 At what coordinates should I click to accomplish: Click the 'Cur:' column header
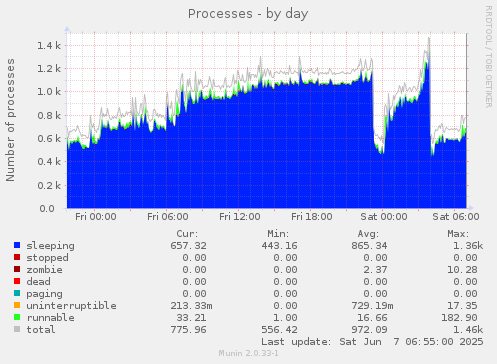click(x=187, y=234)
